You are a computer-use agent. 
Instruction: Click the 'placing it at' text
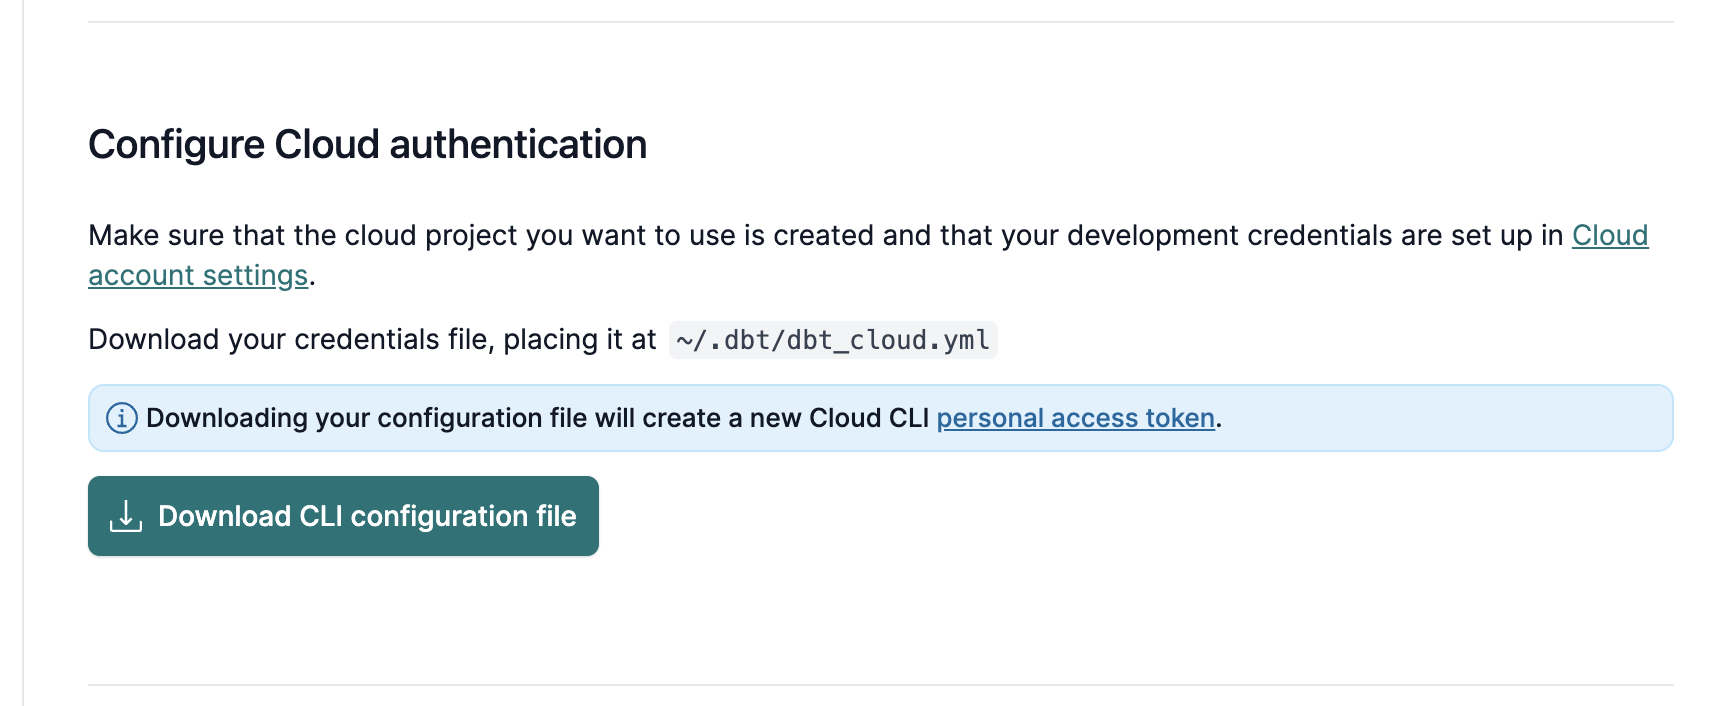click(580, 340)
